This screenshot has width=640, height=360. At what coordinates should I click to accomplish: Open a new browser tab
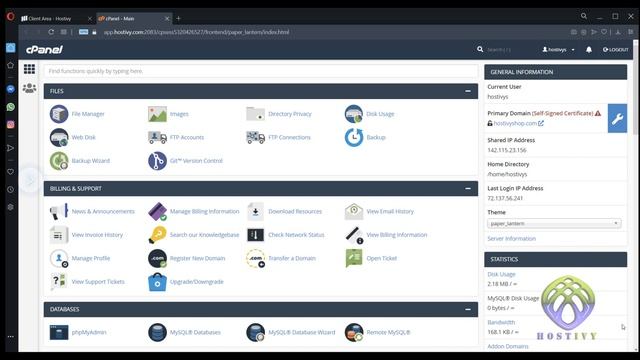coord(178,18)
